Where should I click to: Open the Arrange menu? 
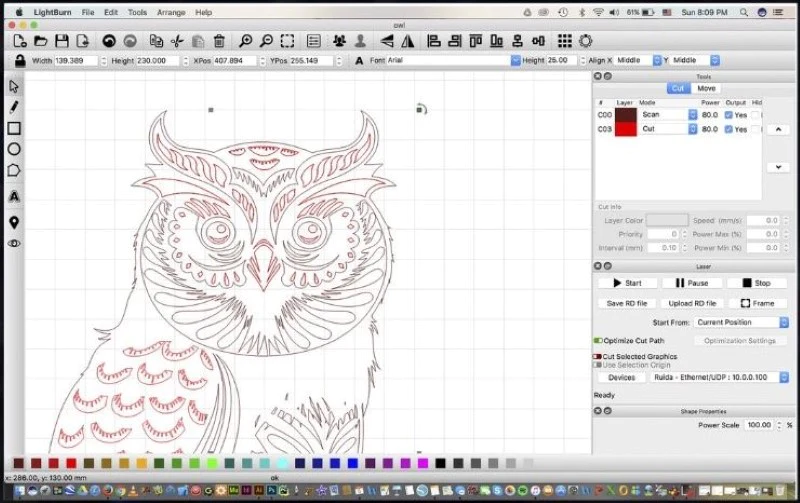pos(170,12)
